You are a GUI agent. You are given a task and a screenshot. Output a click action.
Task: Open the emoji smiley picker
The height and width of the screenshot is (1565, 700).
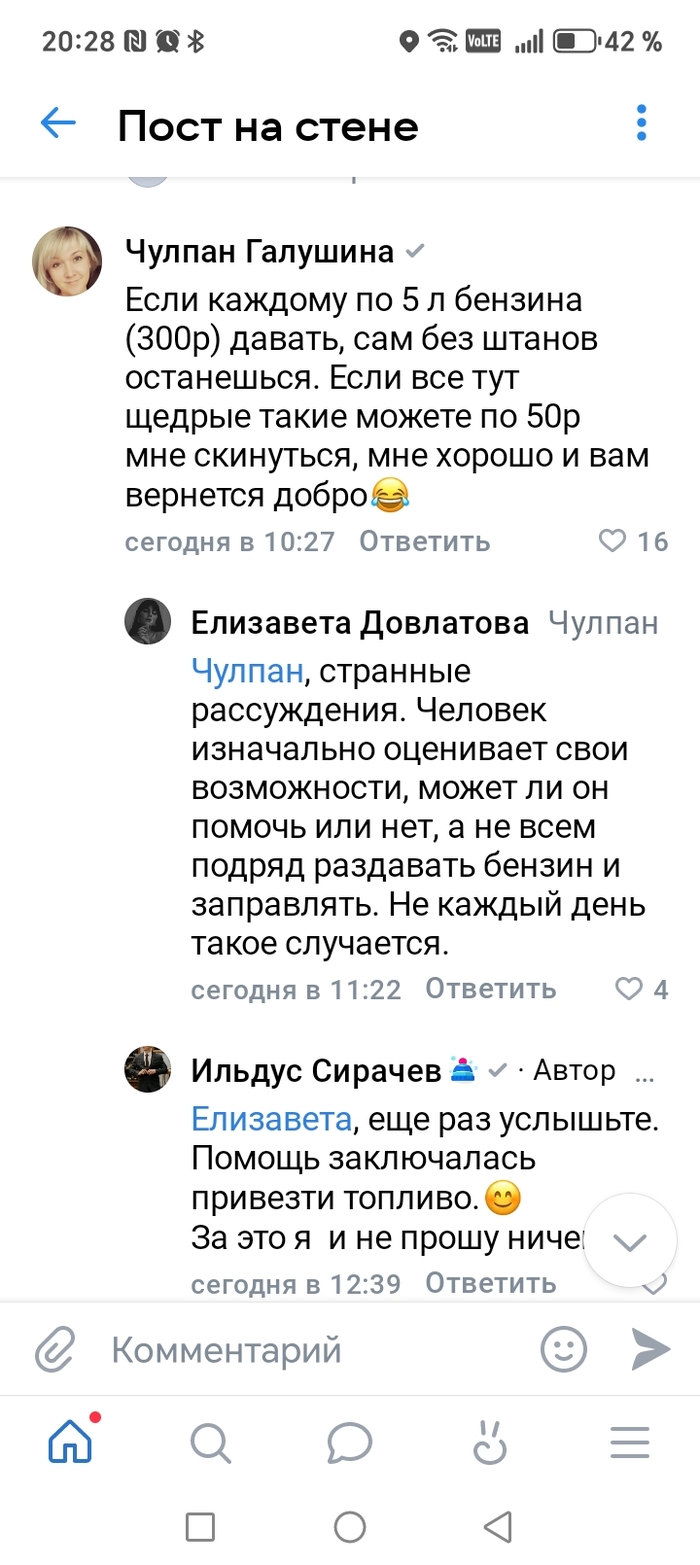[563, 1350]
